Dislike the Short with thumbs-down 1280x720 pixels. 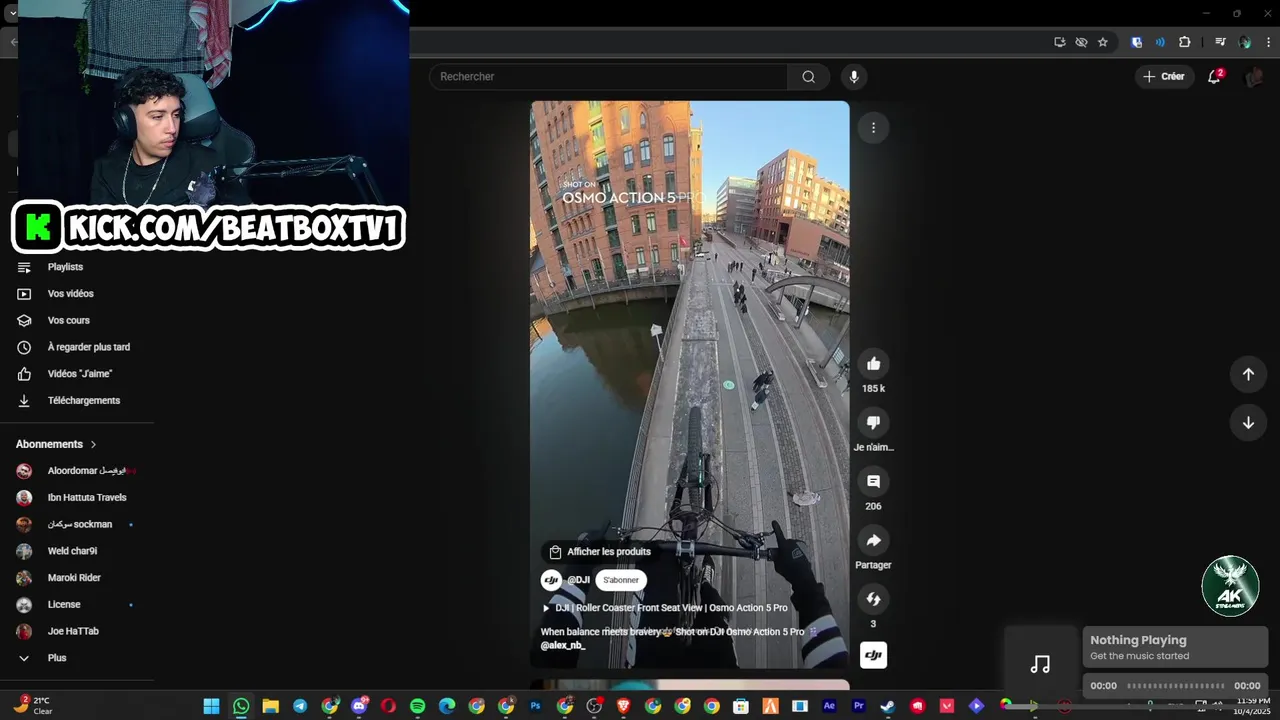coord(873,423)
